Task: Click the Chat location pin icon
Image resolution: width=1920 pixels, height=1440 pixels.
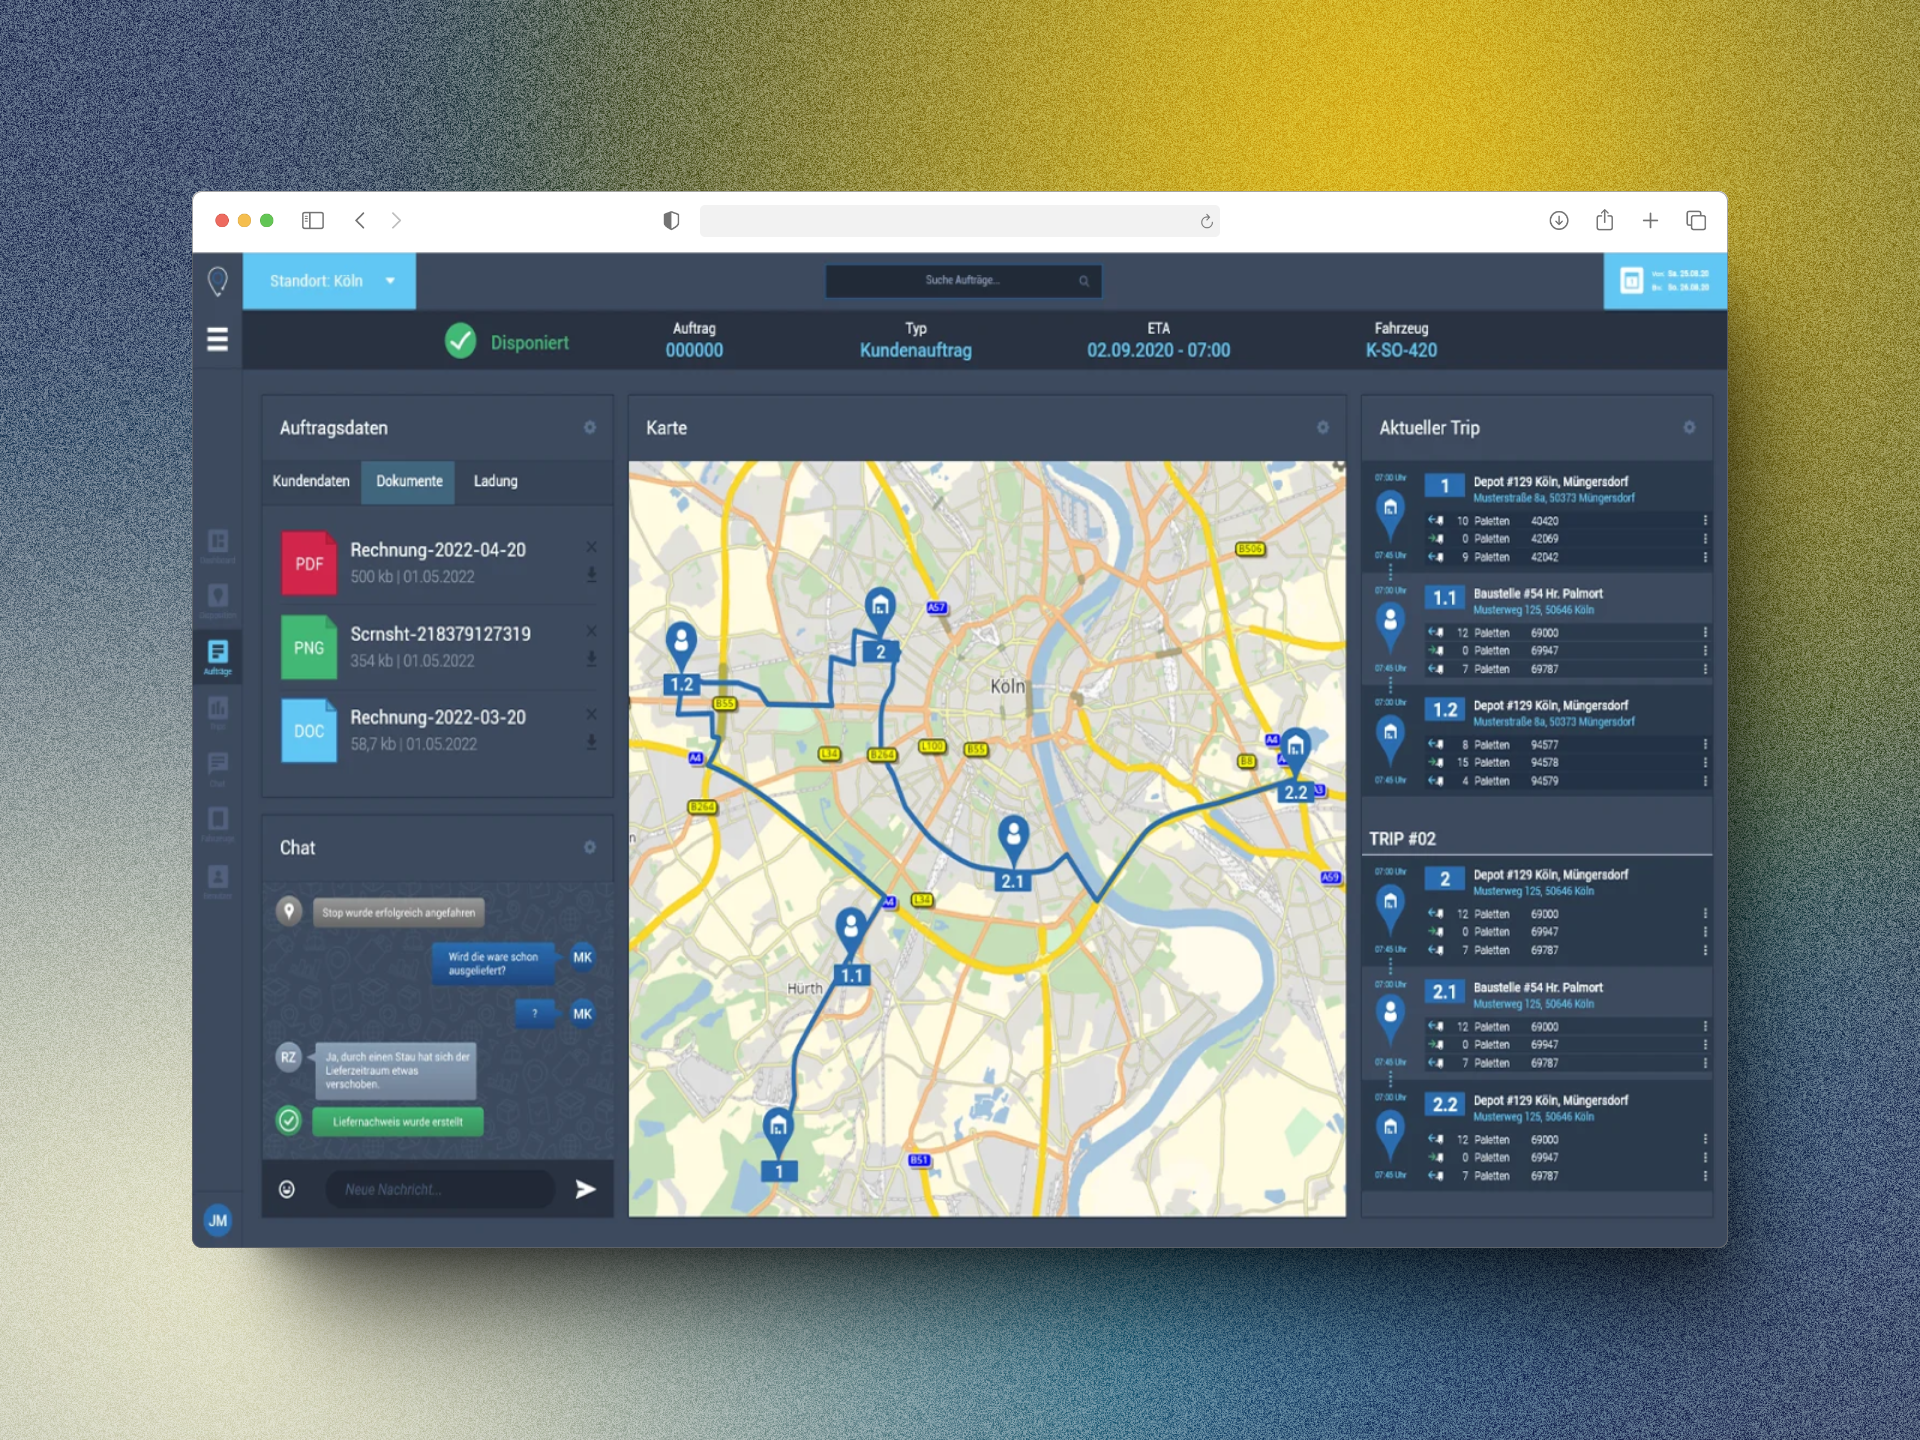Action: 290,911
